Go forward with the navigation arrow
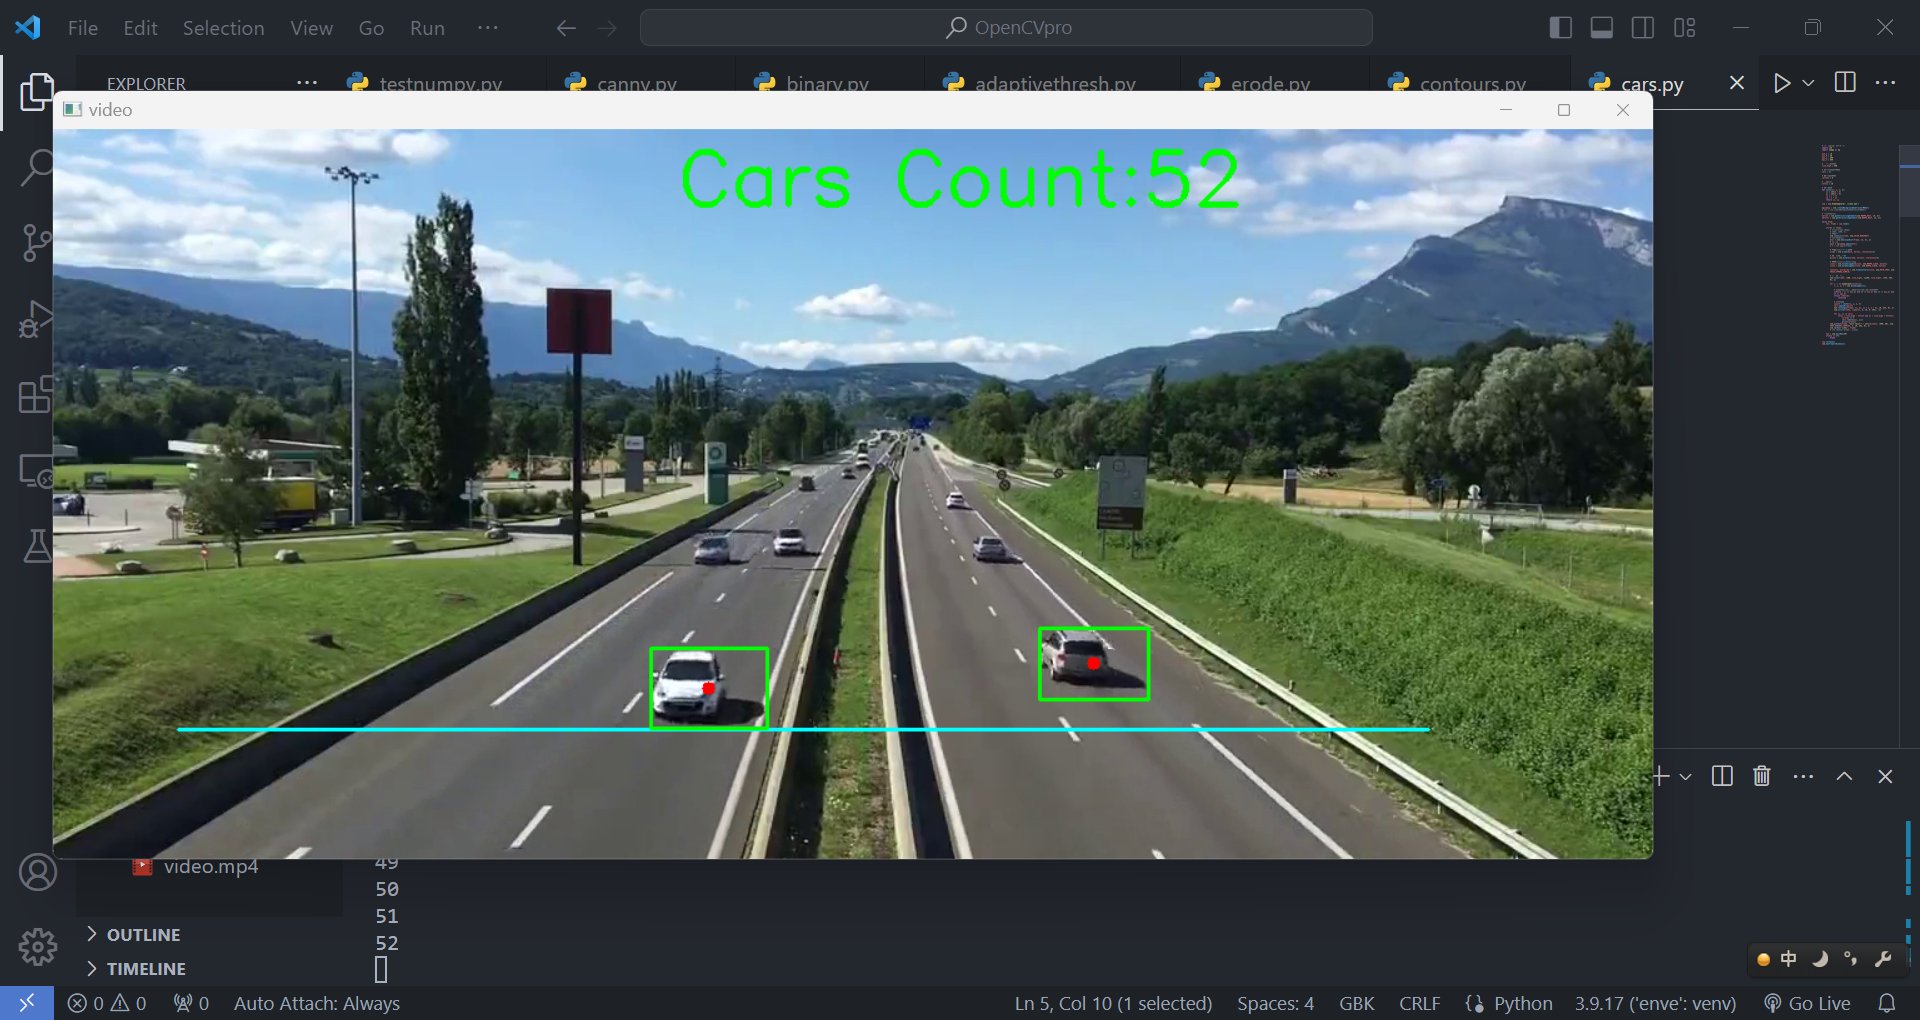This screenshot has height=1020, width=1920. (607, 28)
